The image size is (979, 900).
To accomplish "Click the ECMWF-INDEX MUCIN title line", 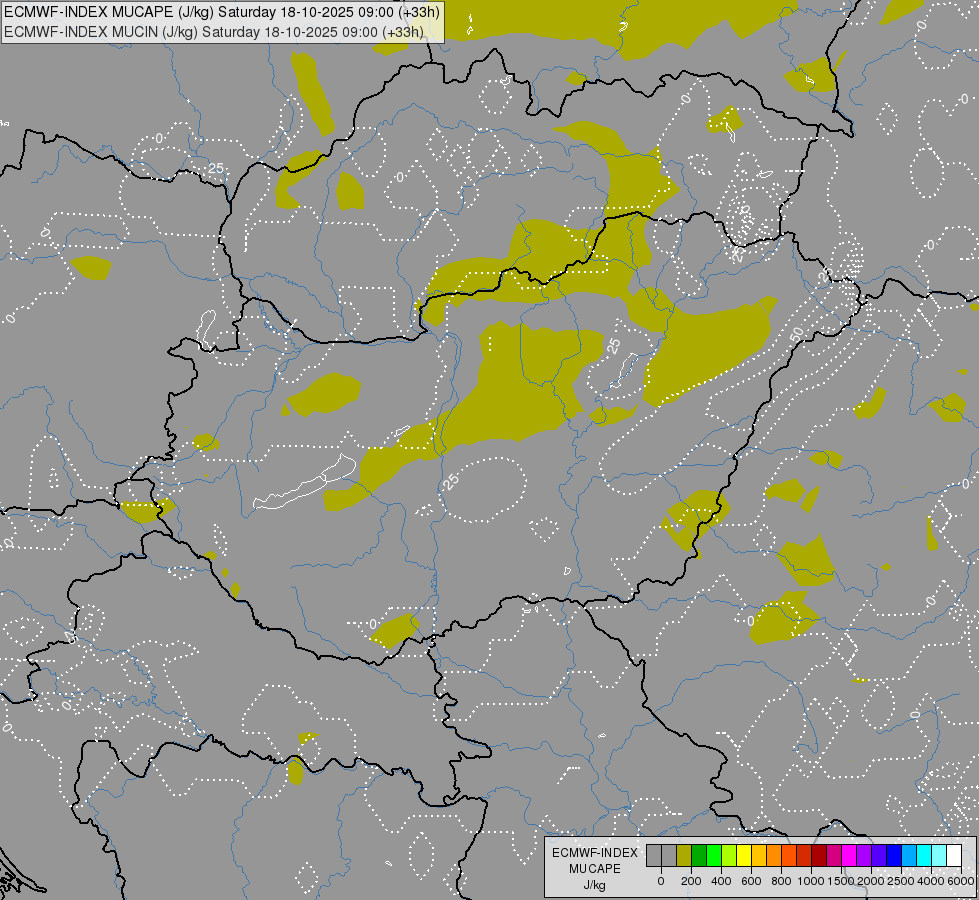I will point(214,31).
